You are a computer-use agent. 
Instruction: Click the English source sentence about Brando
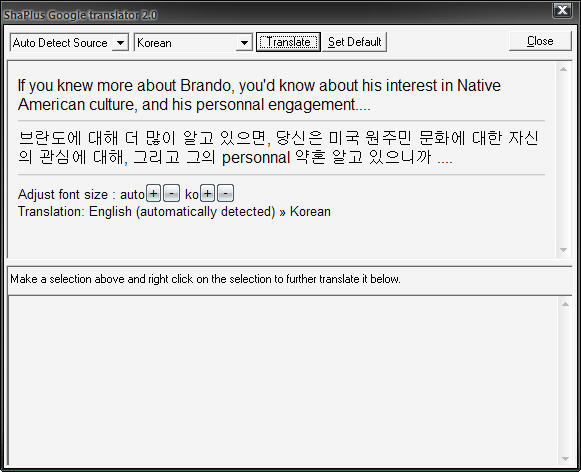coord(259,95)
